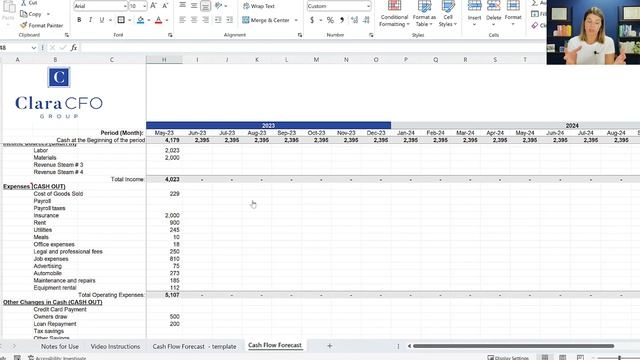This screenshot has width=640, height=360.
Task: Apply font color with the red A icon
Action: click(x=159, y=20)
